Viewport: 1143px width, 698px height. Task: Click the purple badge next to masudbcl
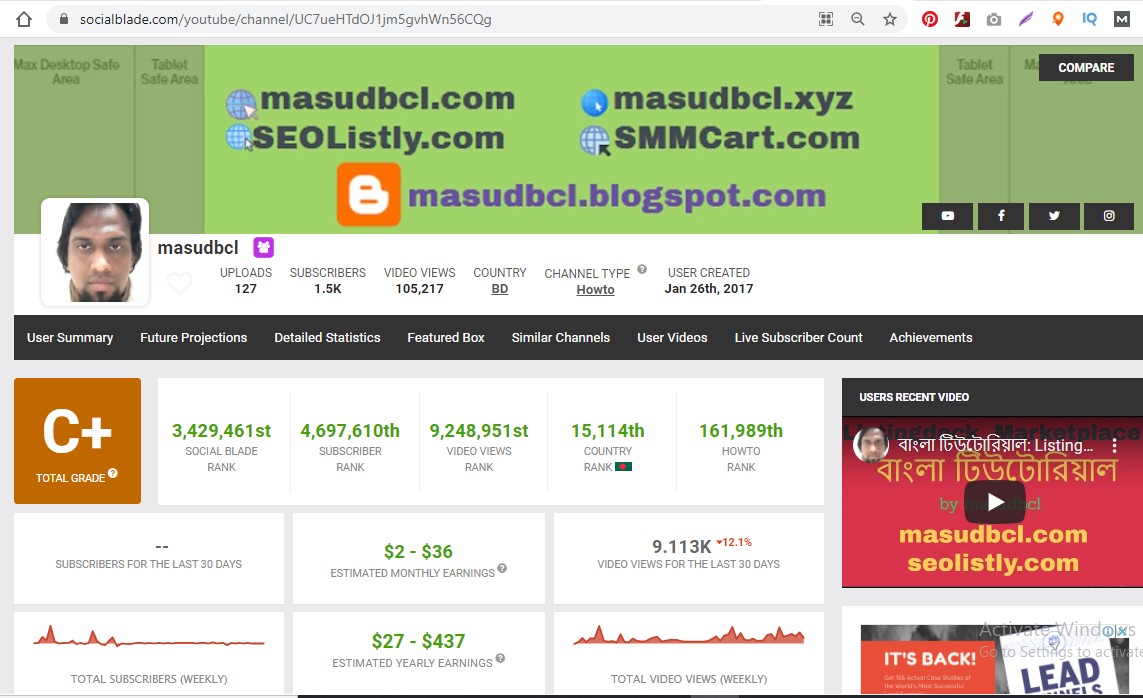tap(263, 248)
